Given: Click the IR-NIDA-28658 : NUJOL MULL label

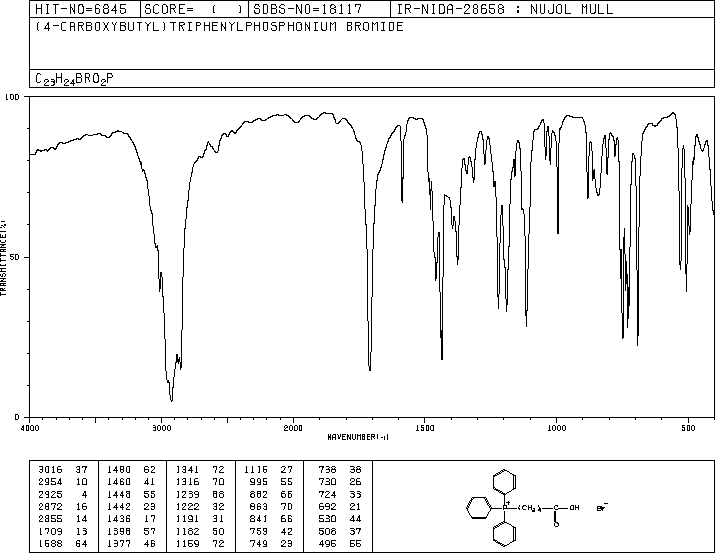Looking at the screenshot, I should tap(505, 9).
